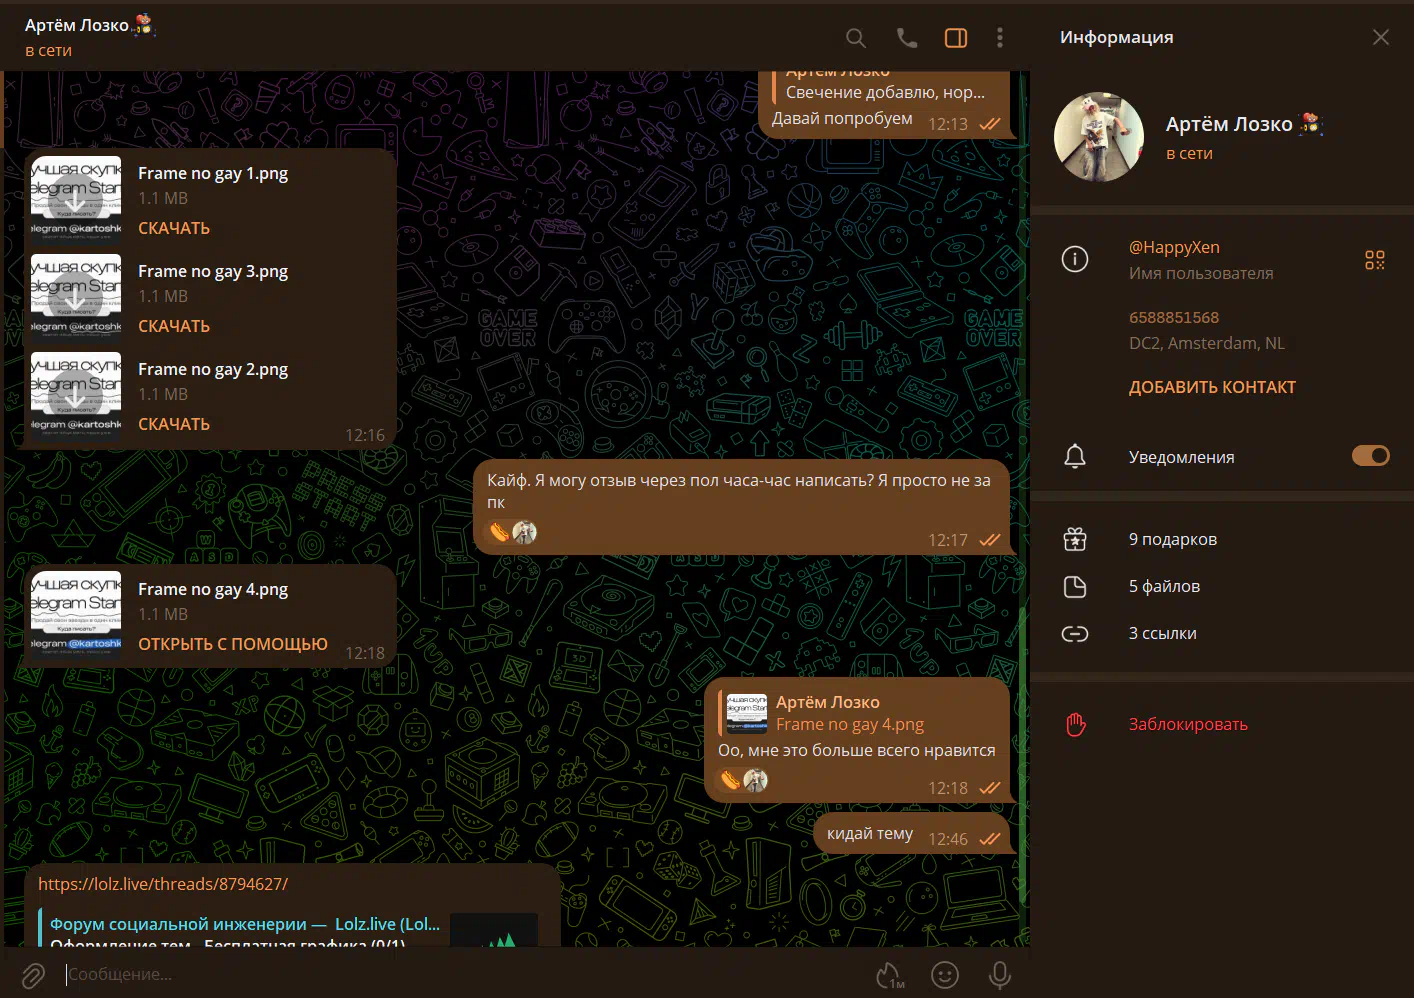Open the emoji picker smiley icon
This screenshot has width=1414, height=998.
tap(945, 975)
